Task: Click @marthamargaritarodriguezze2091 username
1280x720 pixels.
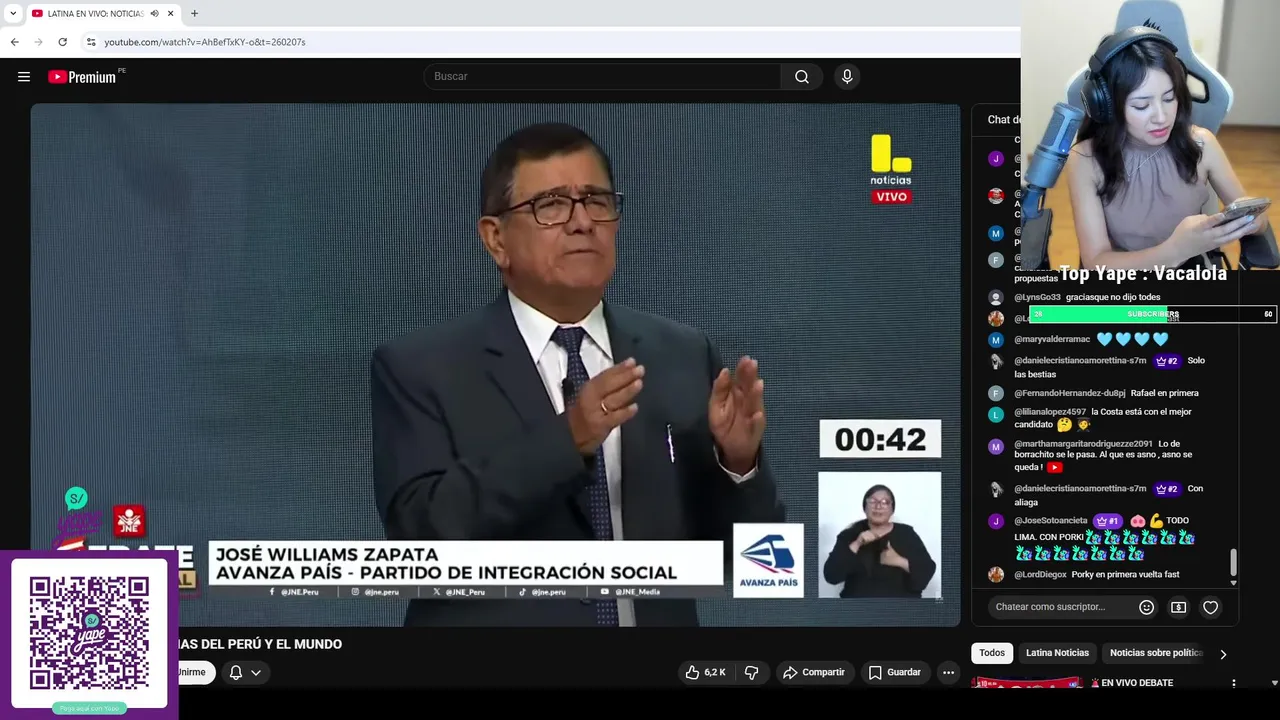Action: pos(1083,444)
